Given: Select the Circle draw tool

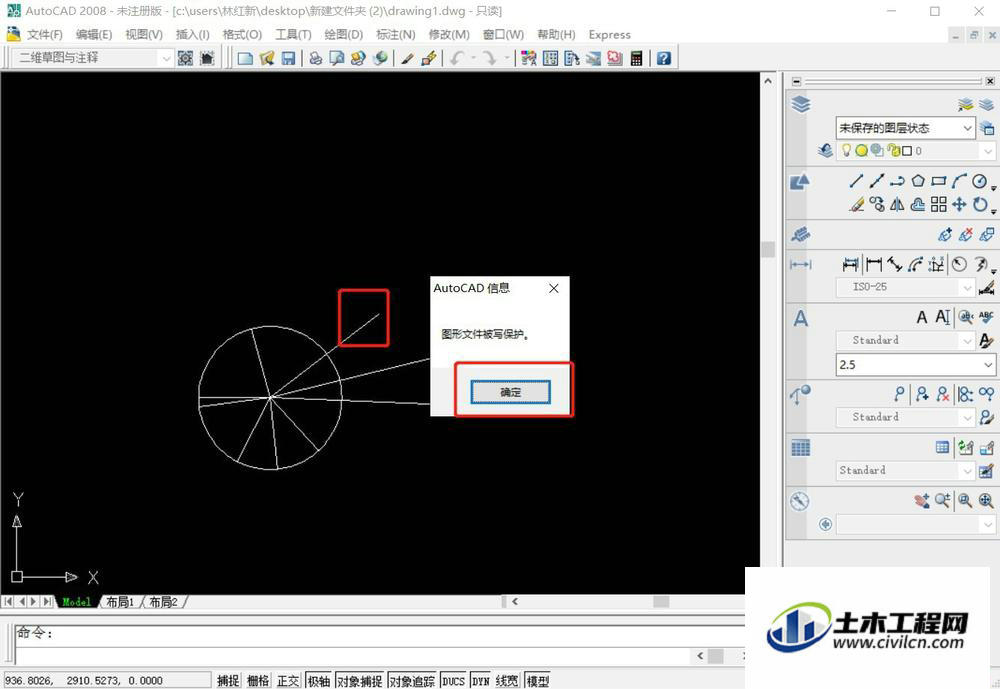Looking at the screenshot, I should (x=980, y=181).
